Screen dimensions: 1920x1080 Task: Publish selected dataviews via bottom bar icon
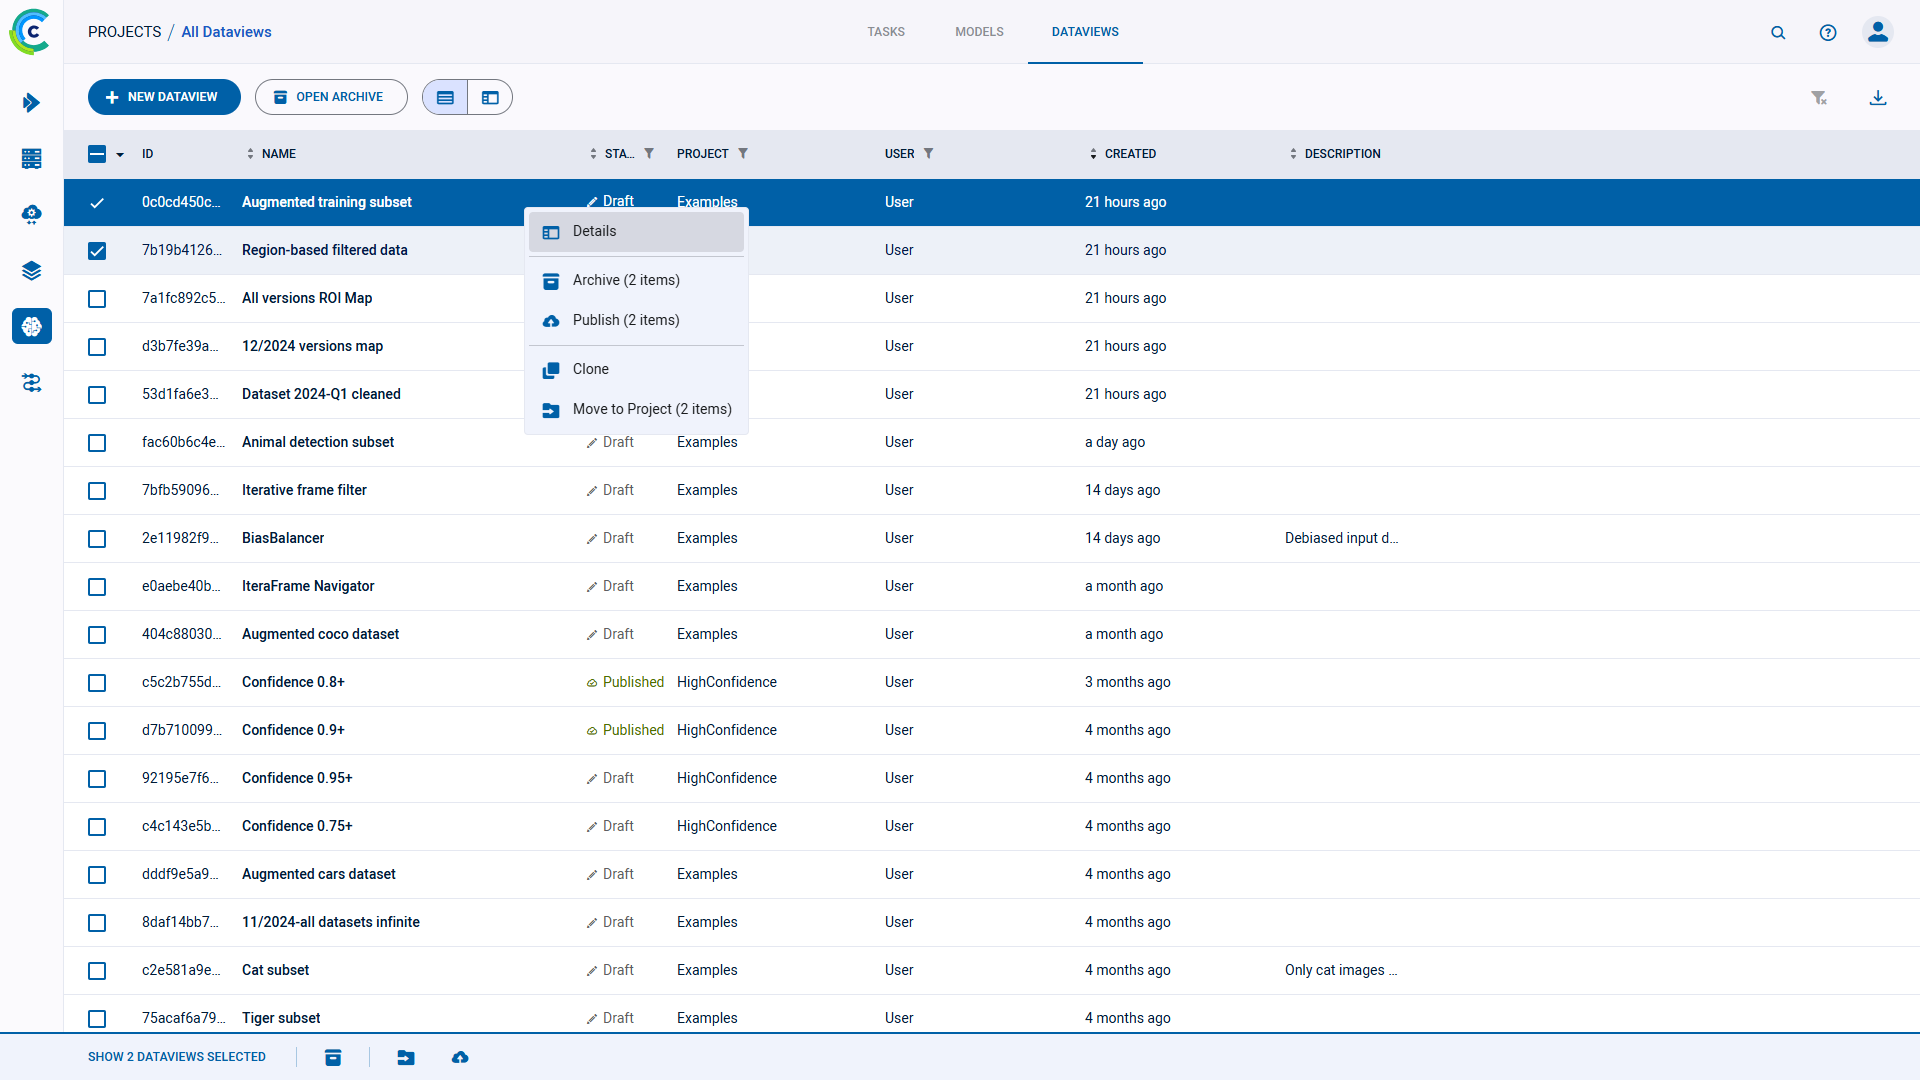pos(460,1057)
